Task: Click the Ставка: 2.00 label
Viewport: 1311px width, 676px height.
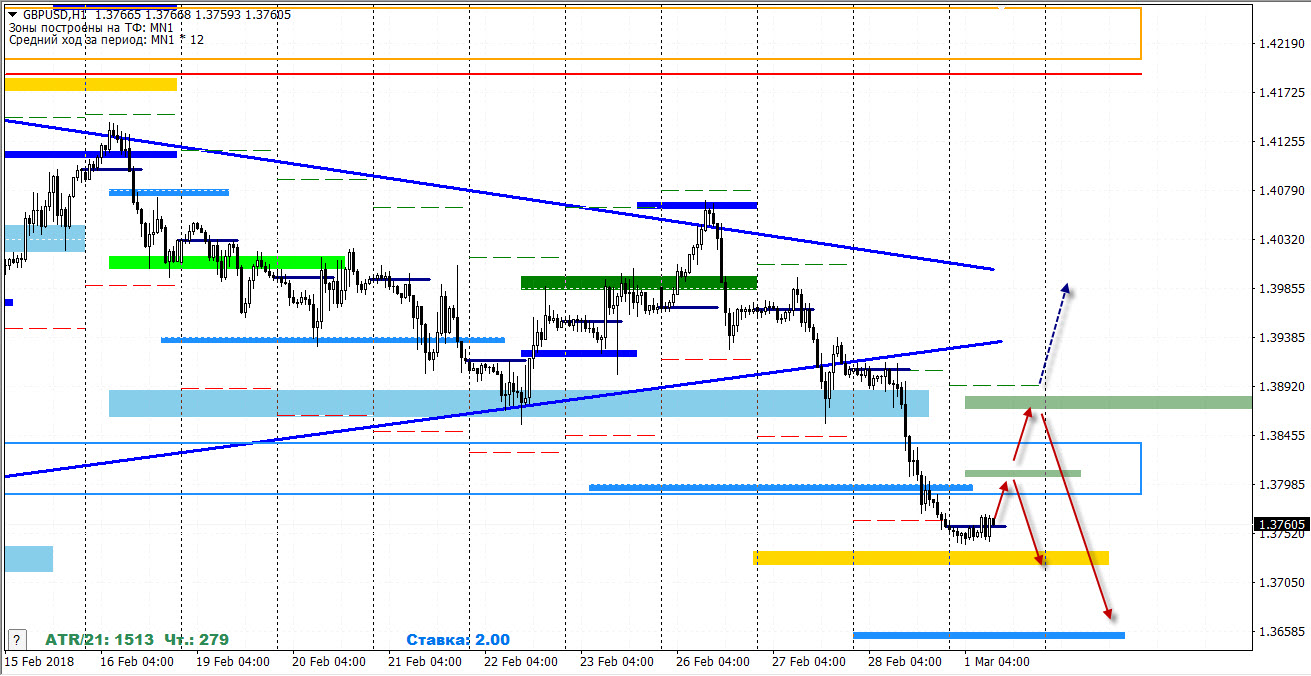Action: click(x=457, y=640)
